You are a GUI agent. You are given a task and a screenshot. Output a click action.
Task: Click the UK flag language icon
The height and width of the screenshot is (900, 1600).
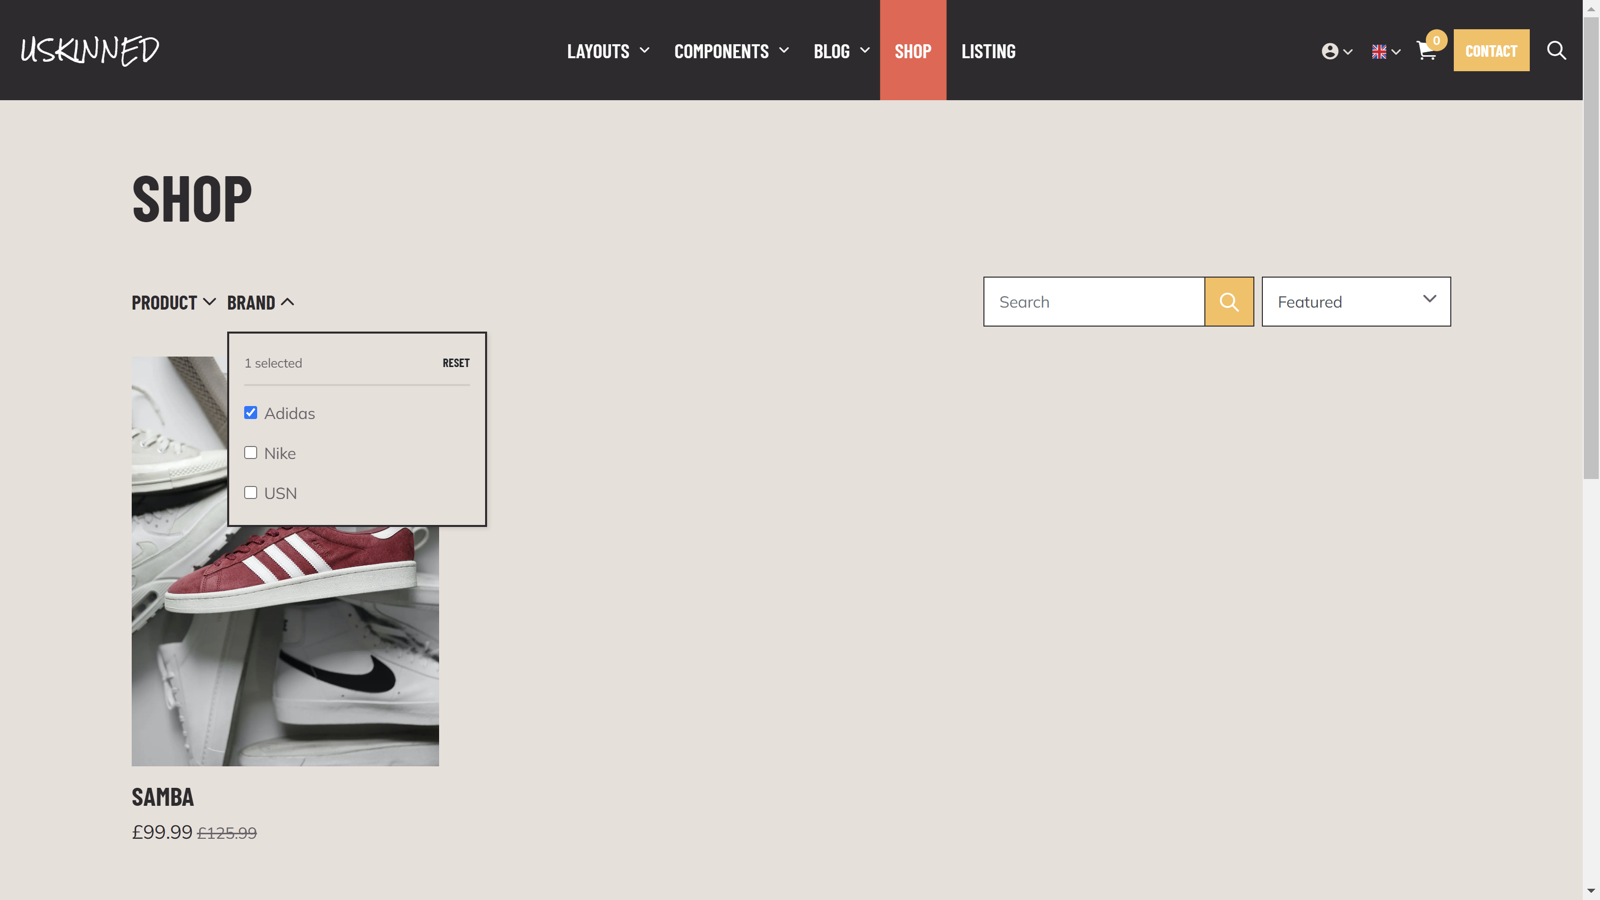click(x=1379, y=51)
